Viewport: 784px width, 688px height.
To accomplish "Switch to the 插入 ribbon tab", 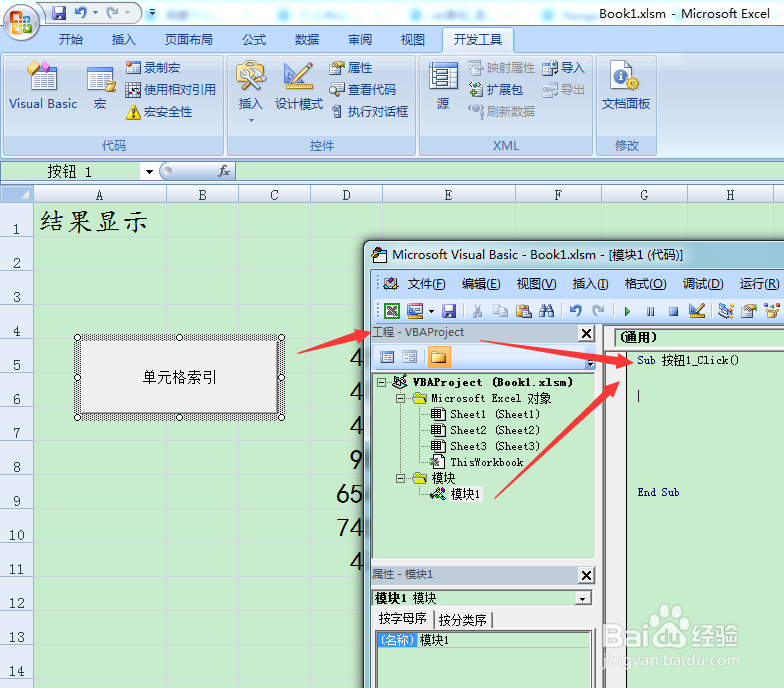I will tap(124, 40).
